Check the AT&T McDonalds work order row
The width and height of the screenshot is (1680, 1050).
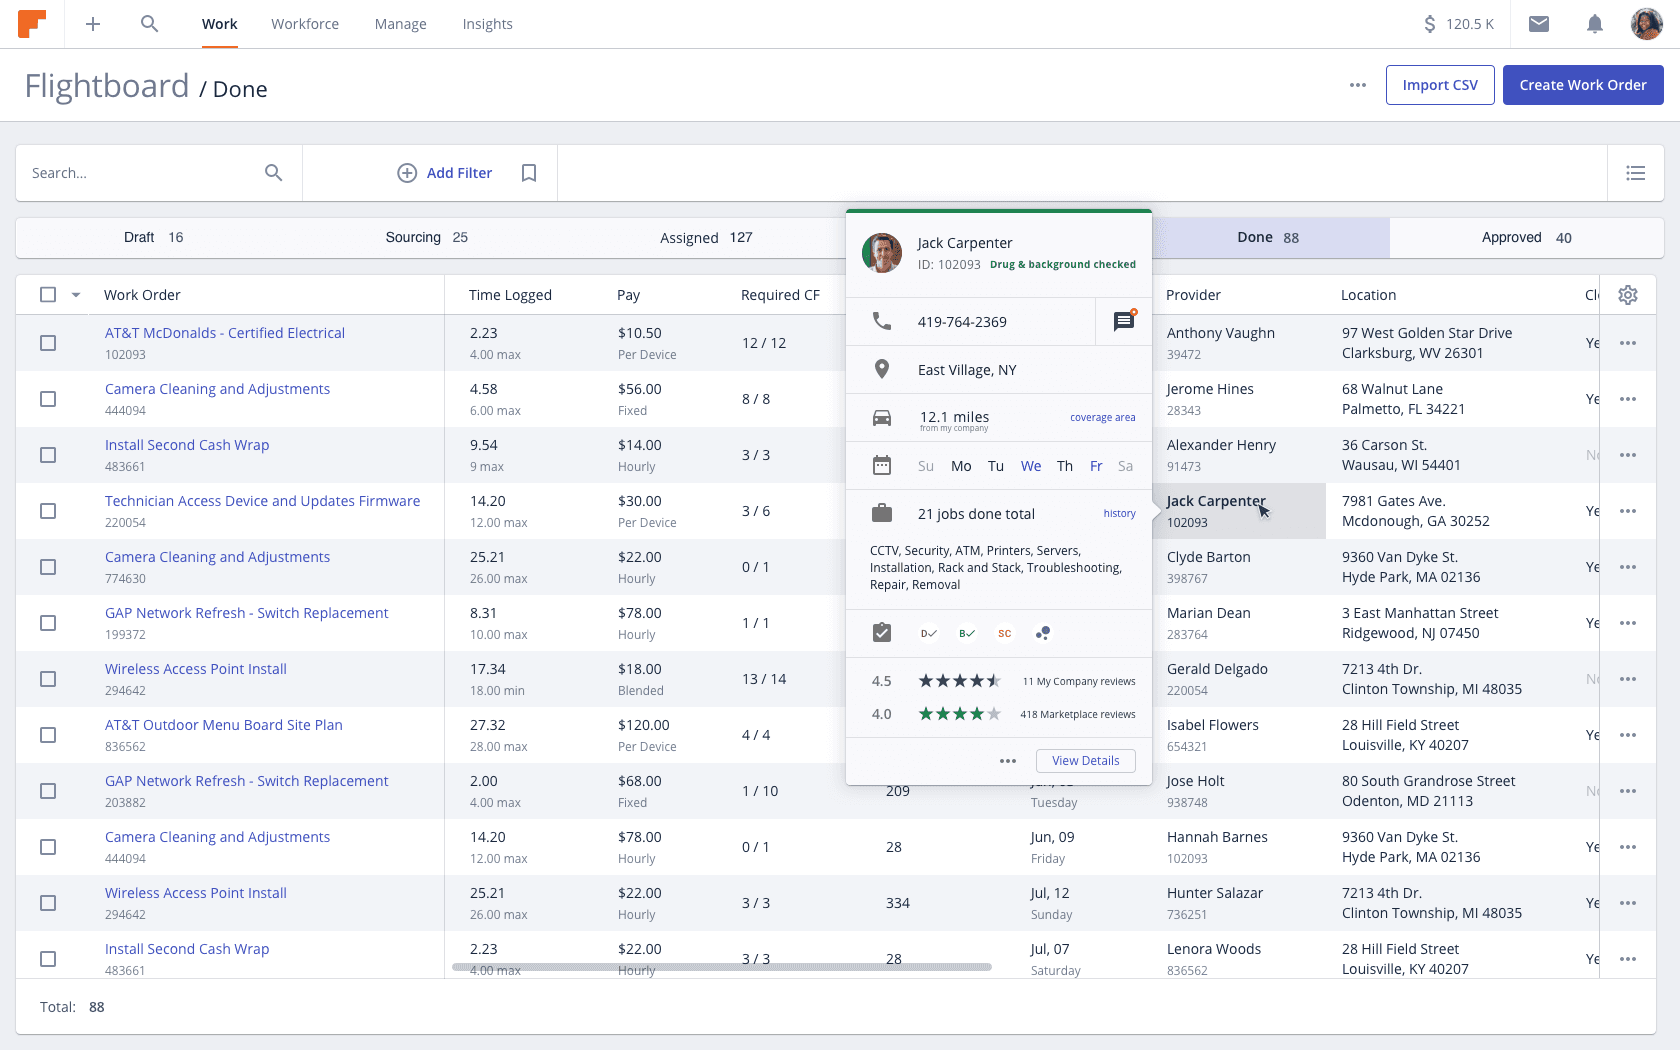pos(48,343)
